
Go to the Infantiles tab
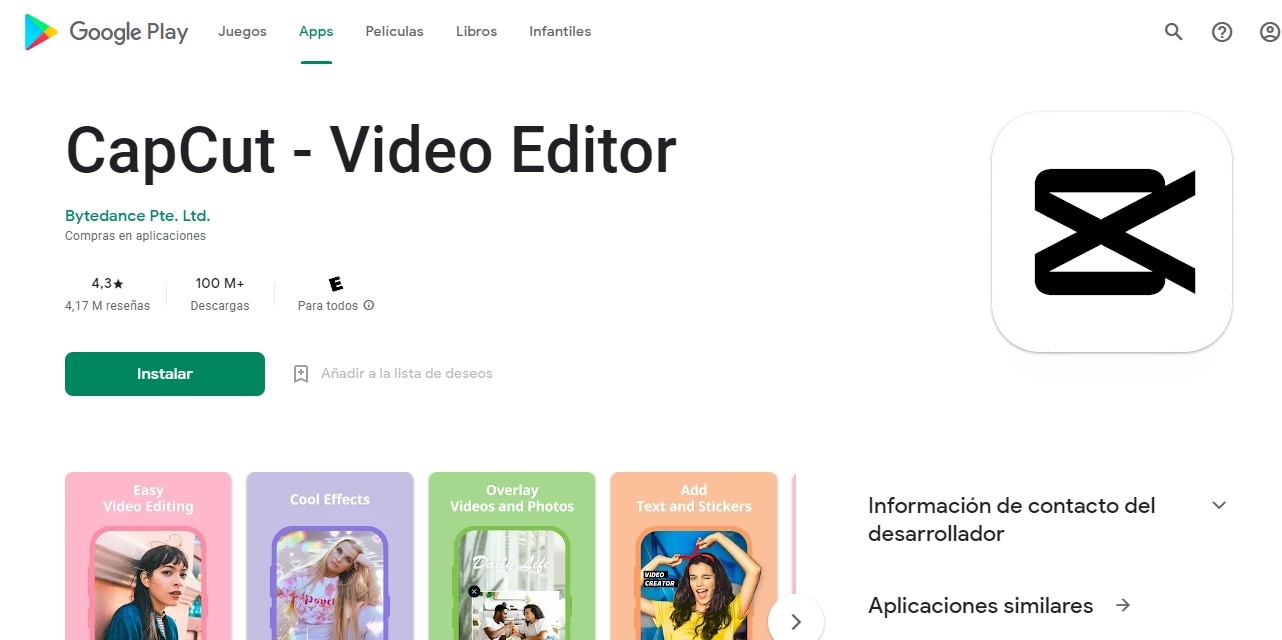tap(560, 32)
